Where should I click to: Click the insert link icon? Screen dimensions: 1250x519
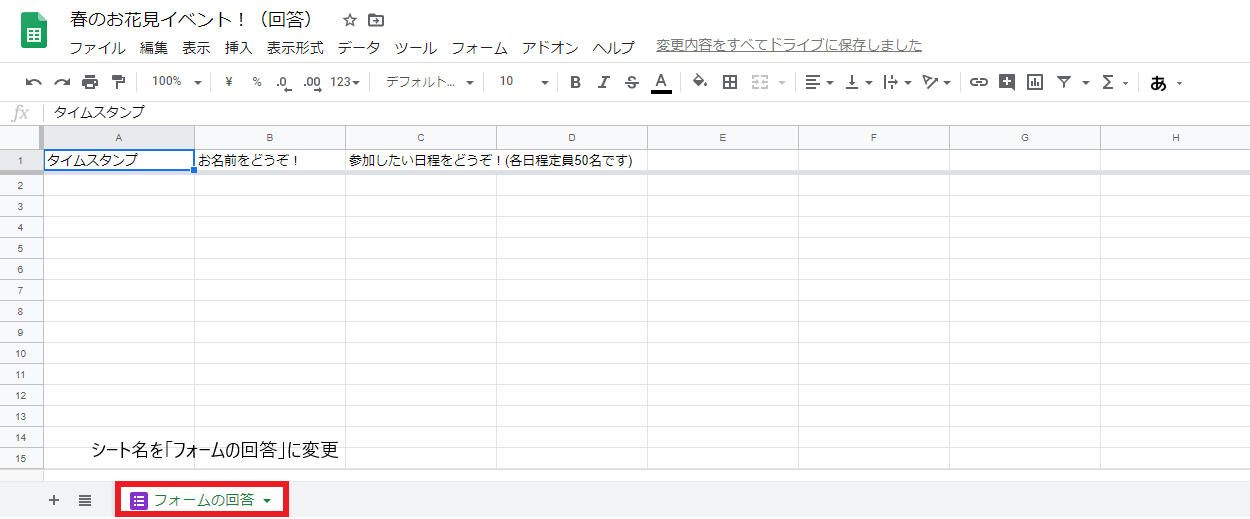979,82
